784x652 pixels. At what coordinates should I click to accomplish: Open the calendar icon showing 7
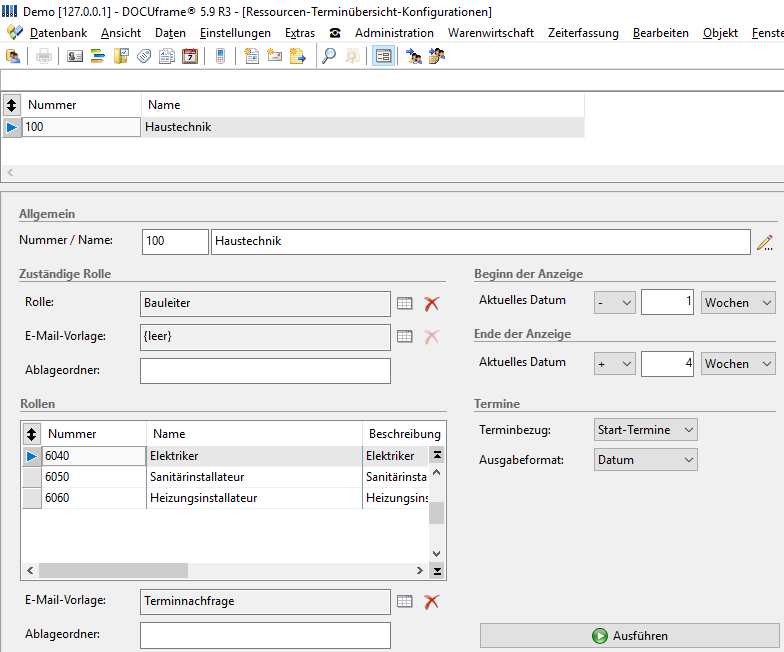point(190,56)
